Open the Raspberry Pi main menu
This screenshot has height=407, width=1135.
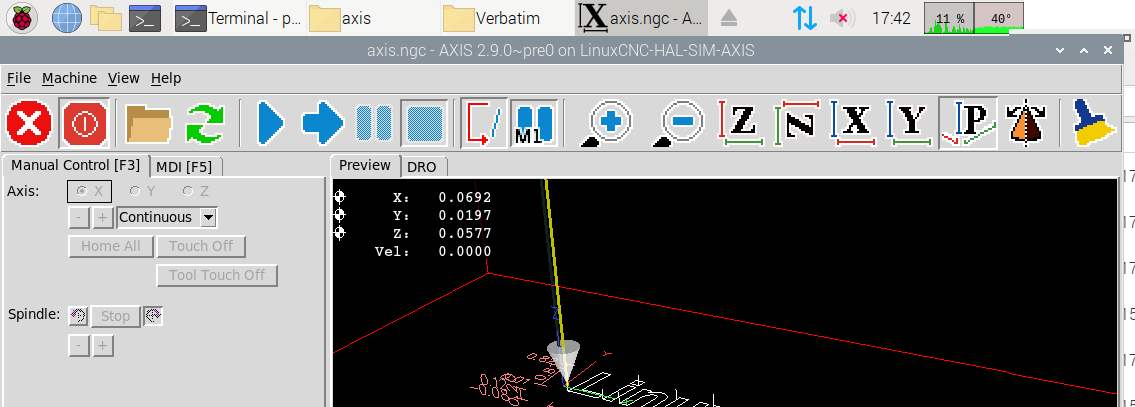point(24,18)
